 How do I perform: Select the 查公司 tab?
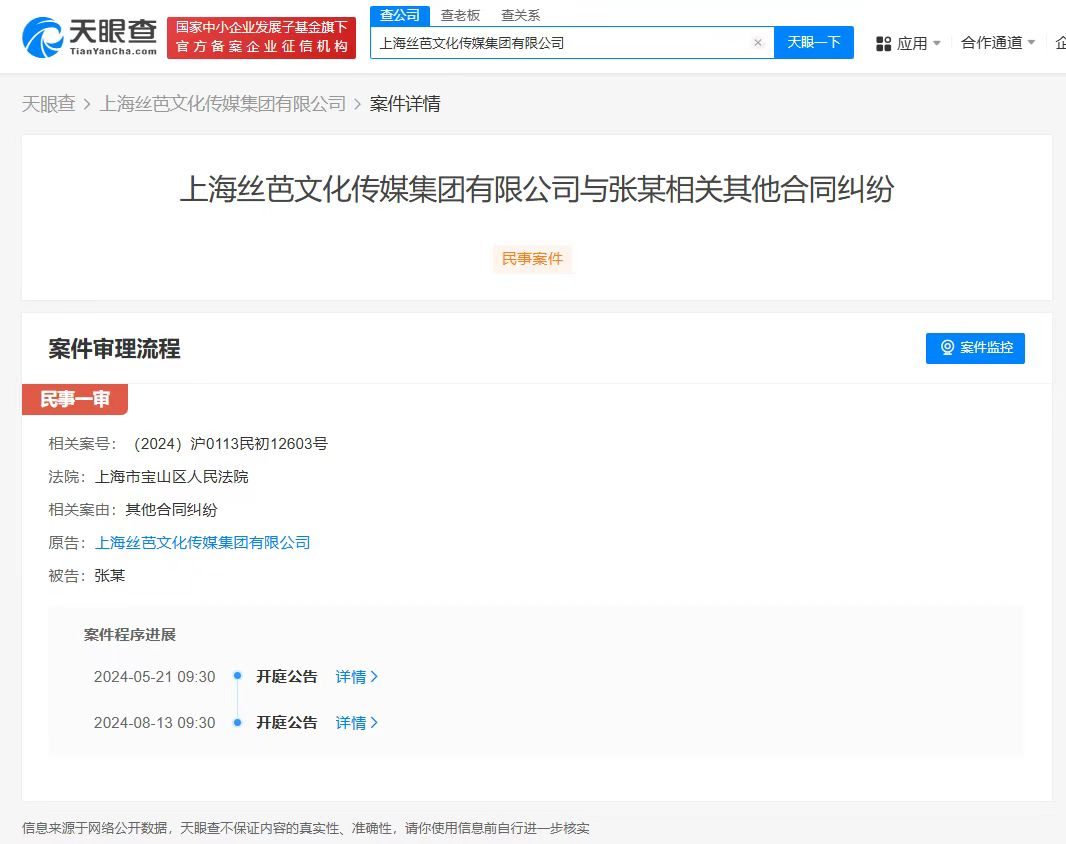[x=399, y=15]
